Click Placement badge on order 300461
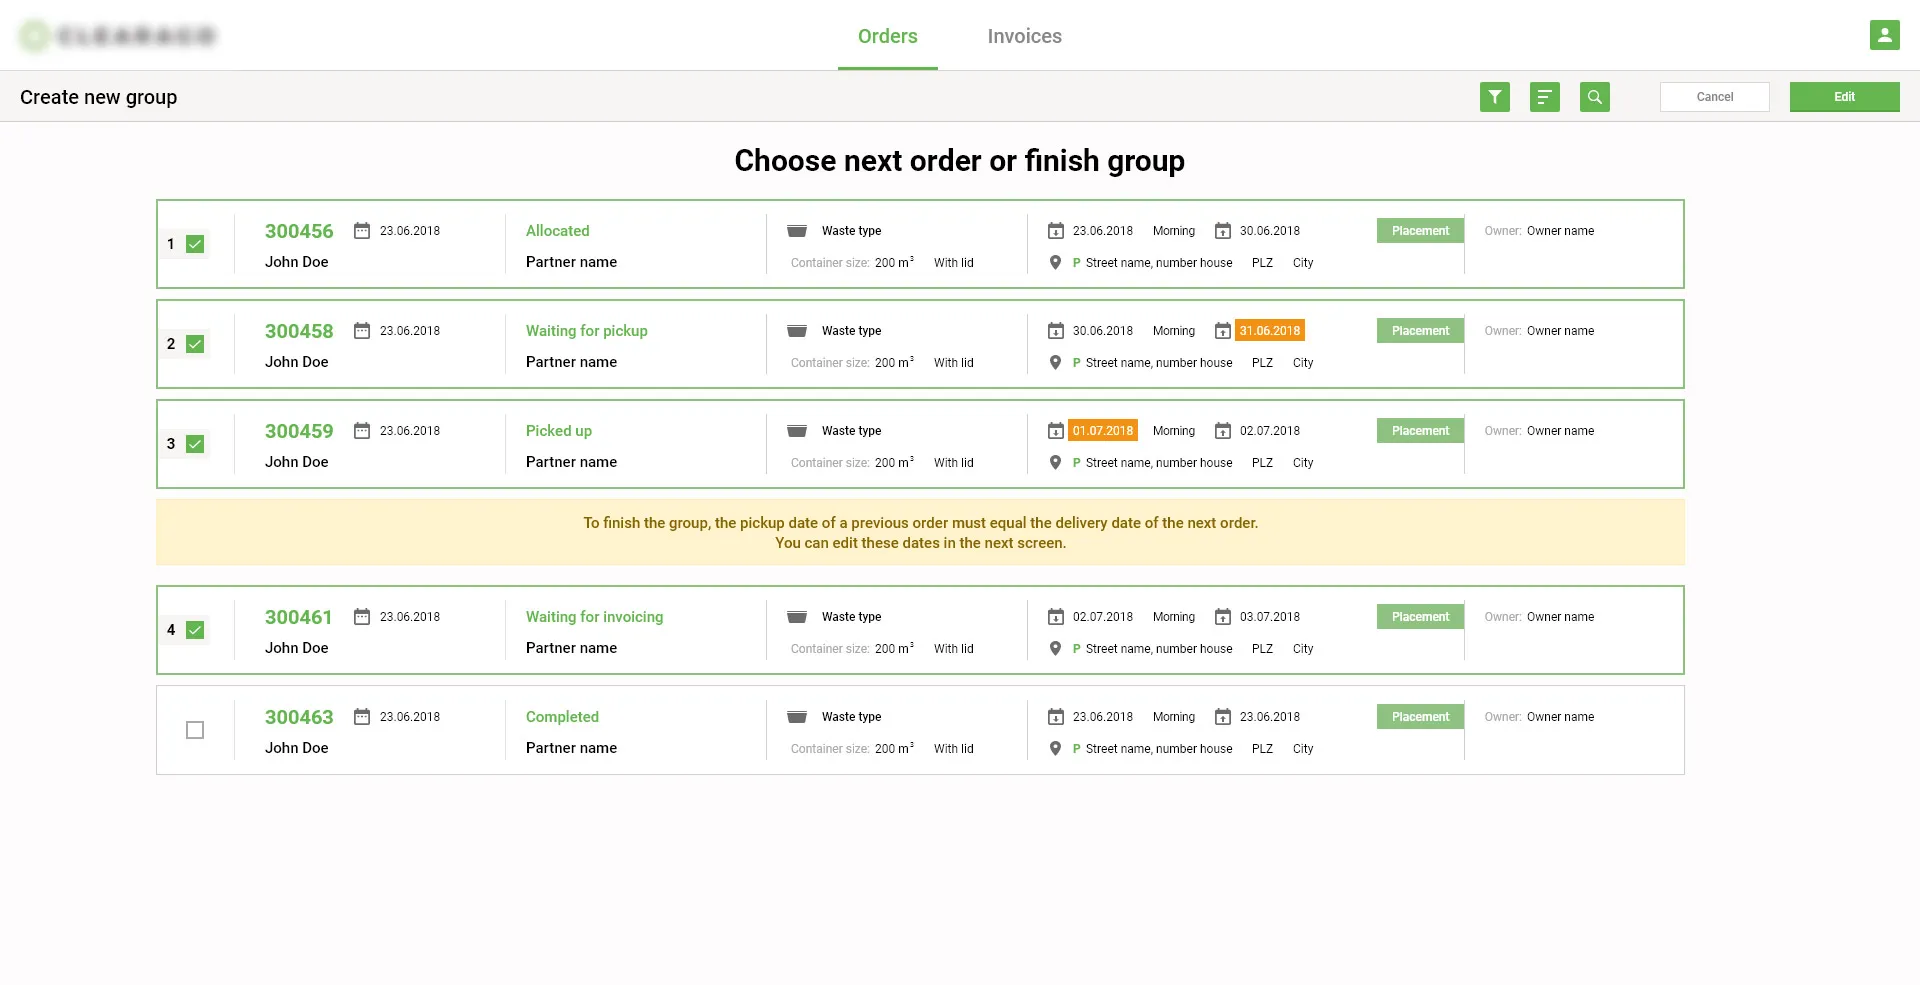Image resolution: width=1920 pixels, height=985 pixels. click(1420, 617)
